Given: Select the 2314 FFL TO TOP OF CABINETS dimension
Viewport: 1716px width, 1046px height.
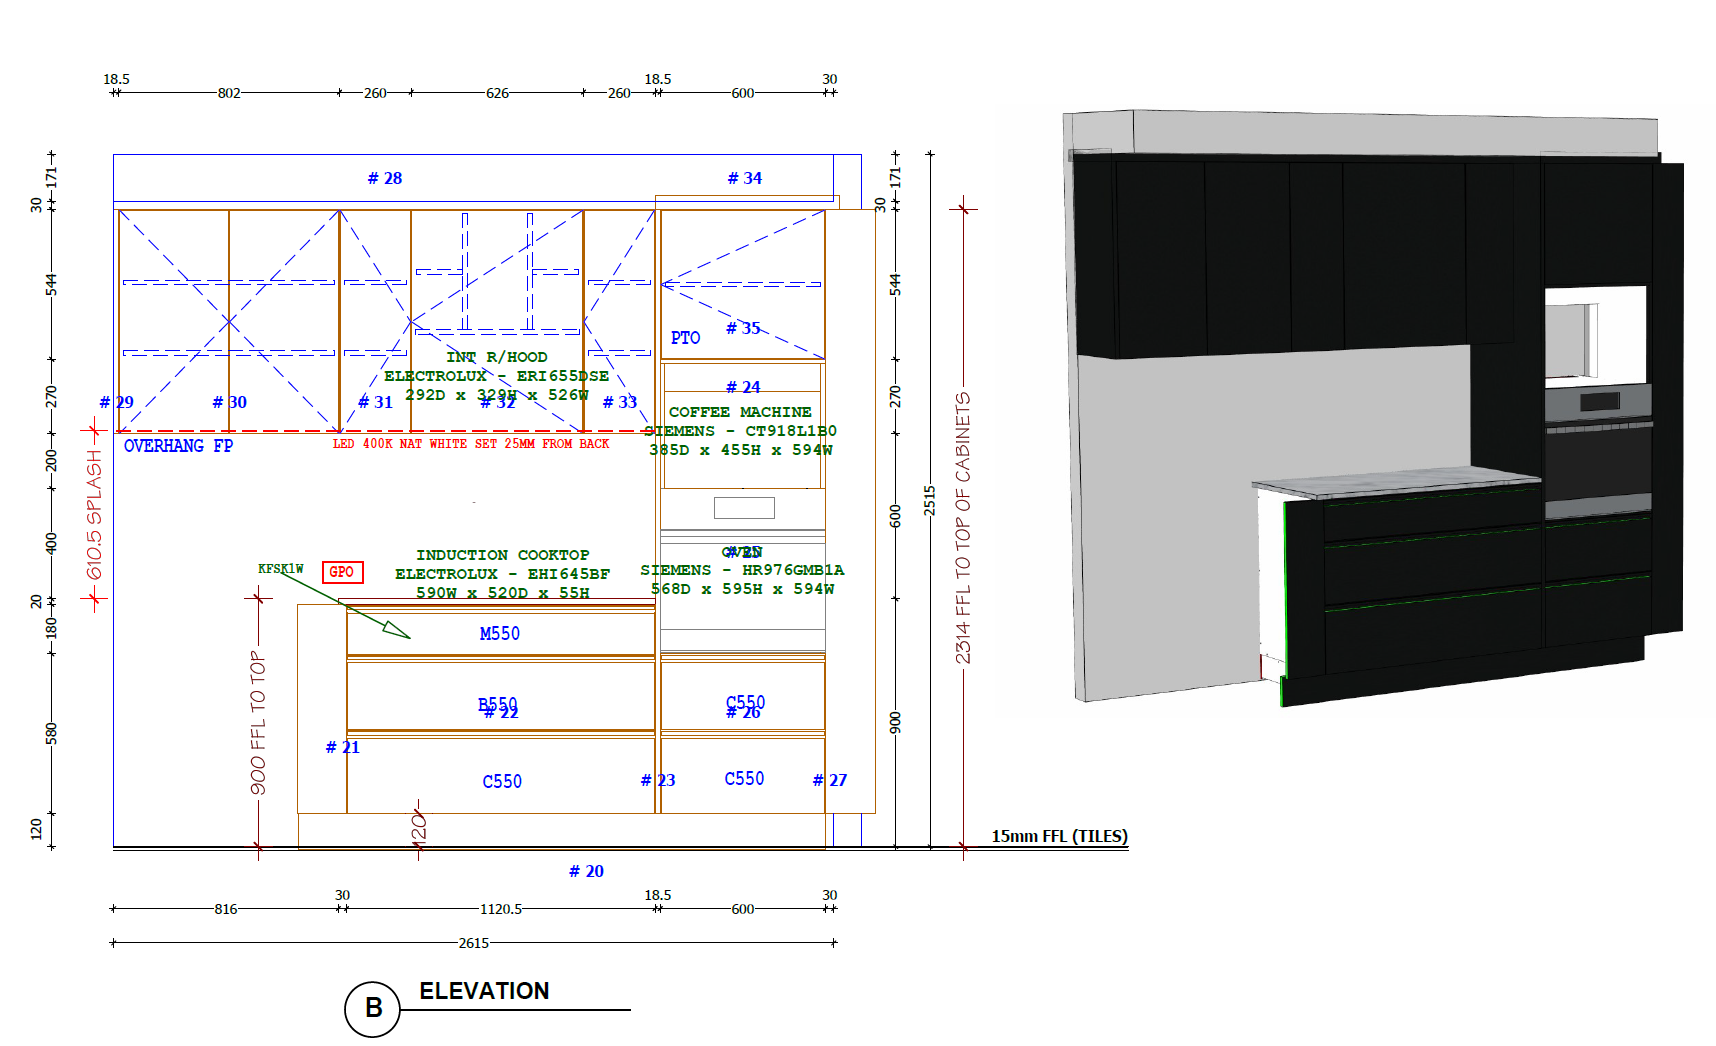Looking at the screenshot, I should tap(963, 524).
